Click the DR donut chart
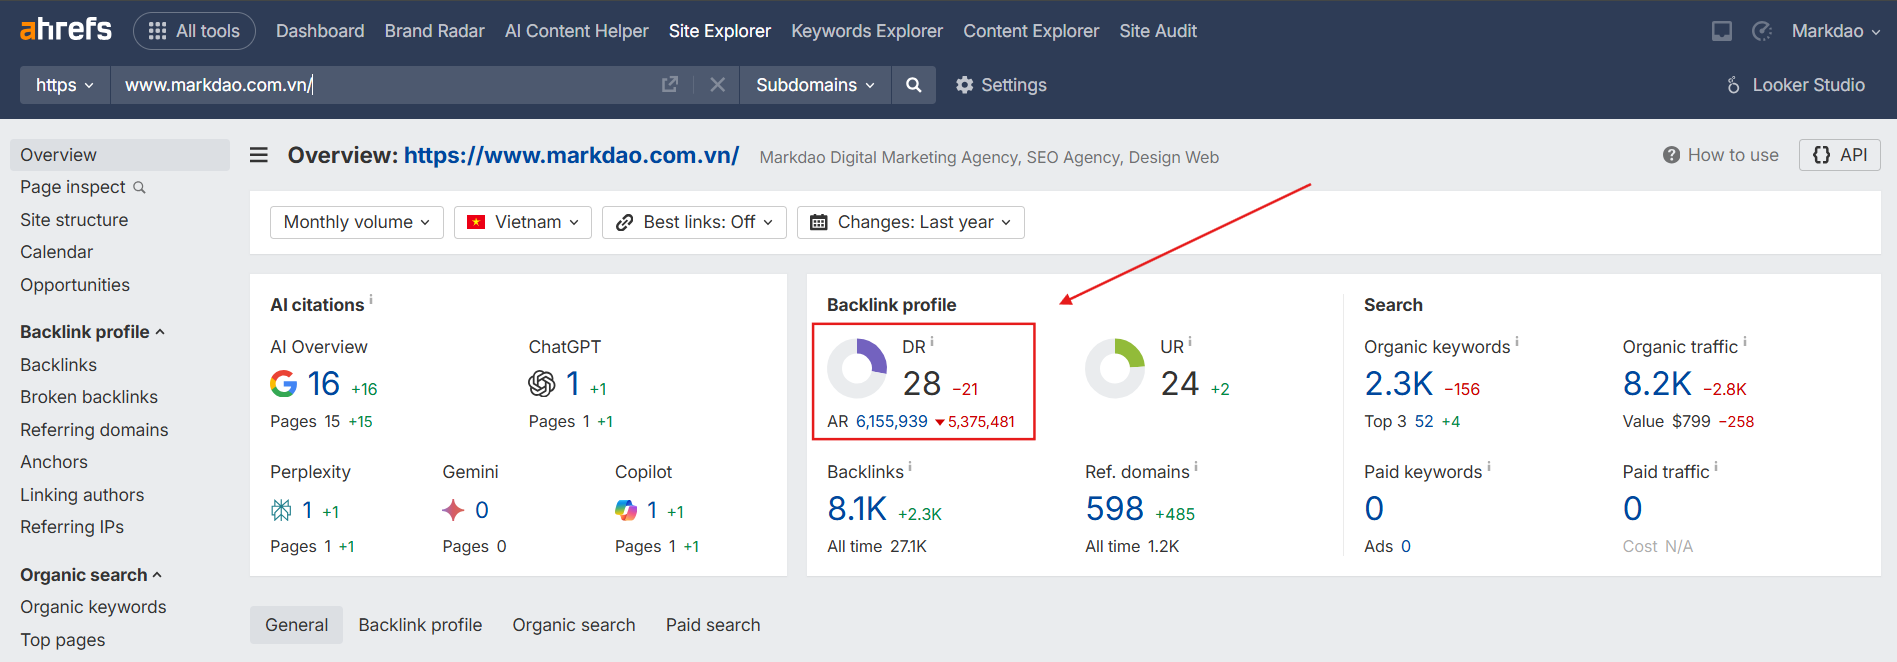The width and height of the screenshot is (1897, 662). point(857,368)
